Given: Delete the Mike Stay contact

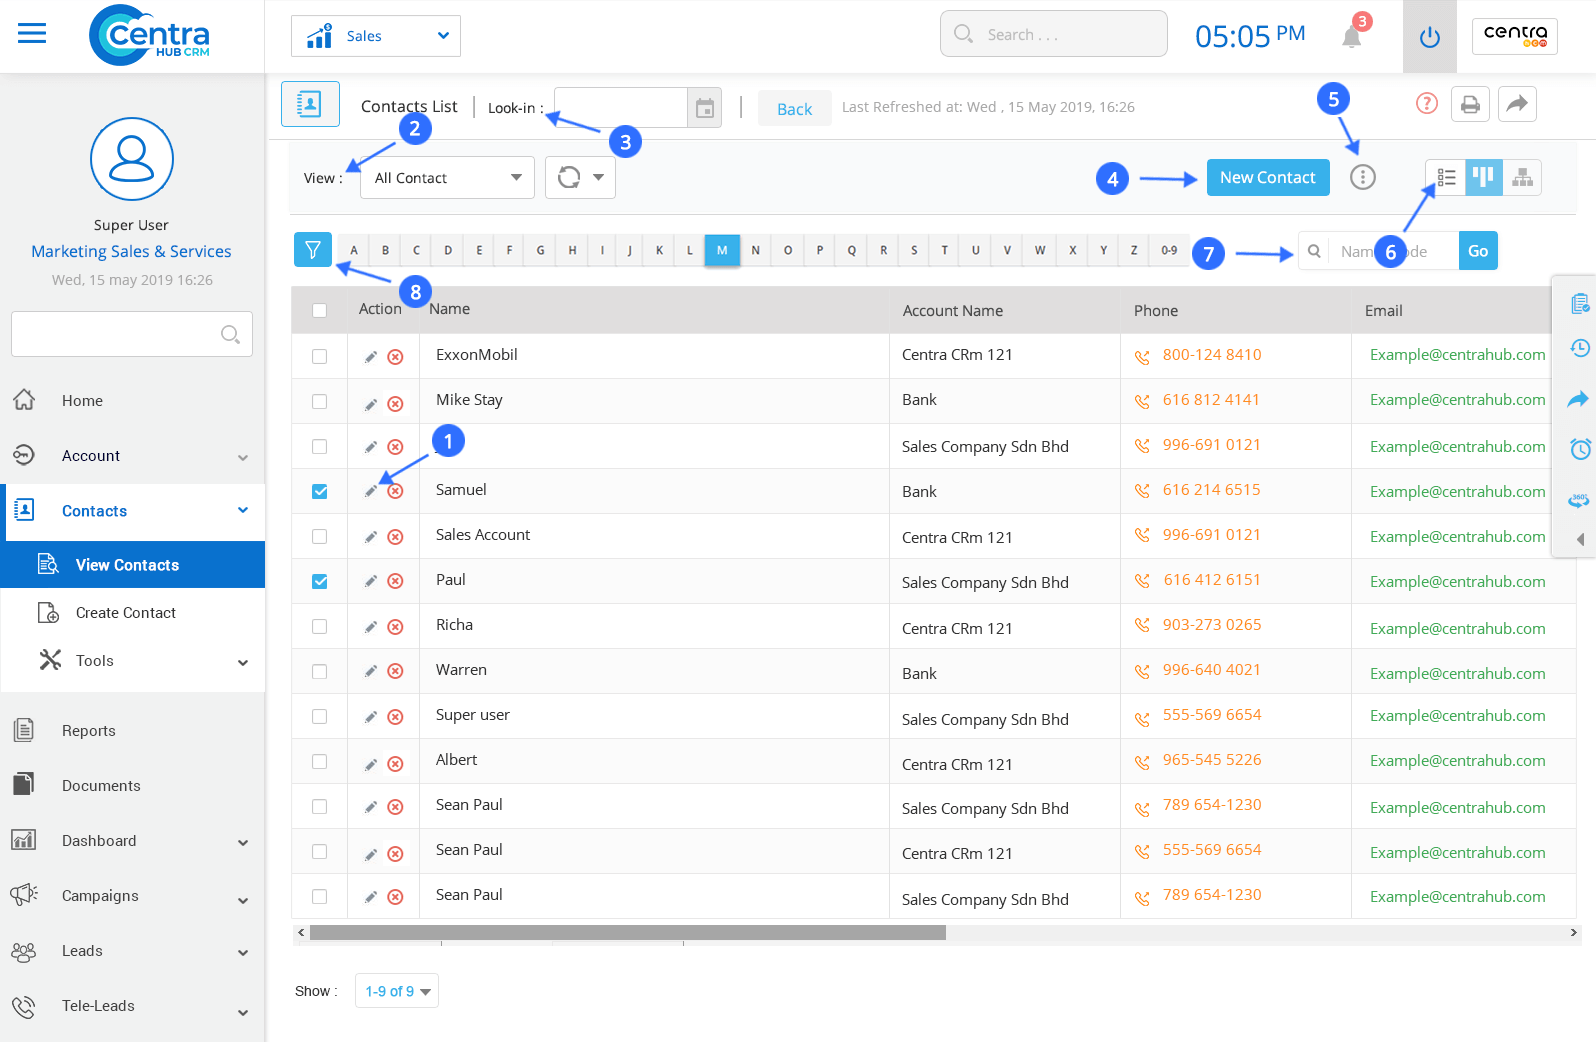Looking at the screenshot, I should click(x=396, y=404).
